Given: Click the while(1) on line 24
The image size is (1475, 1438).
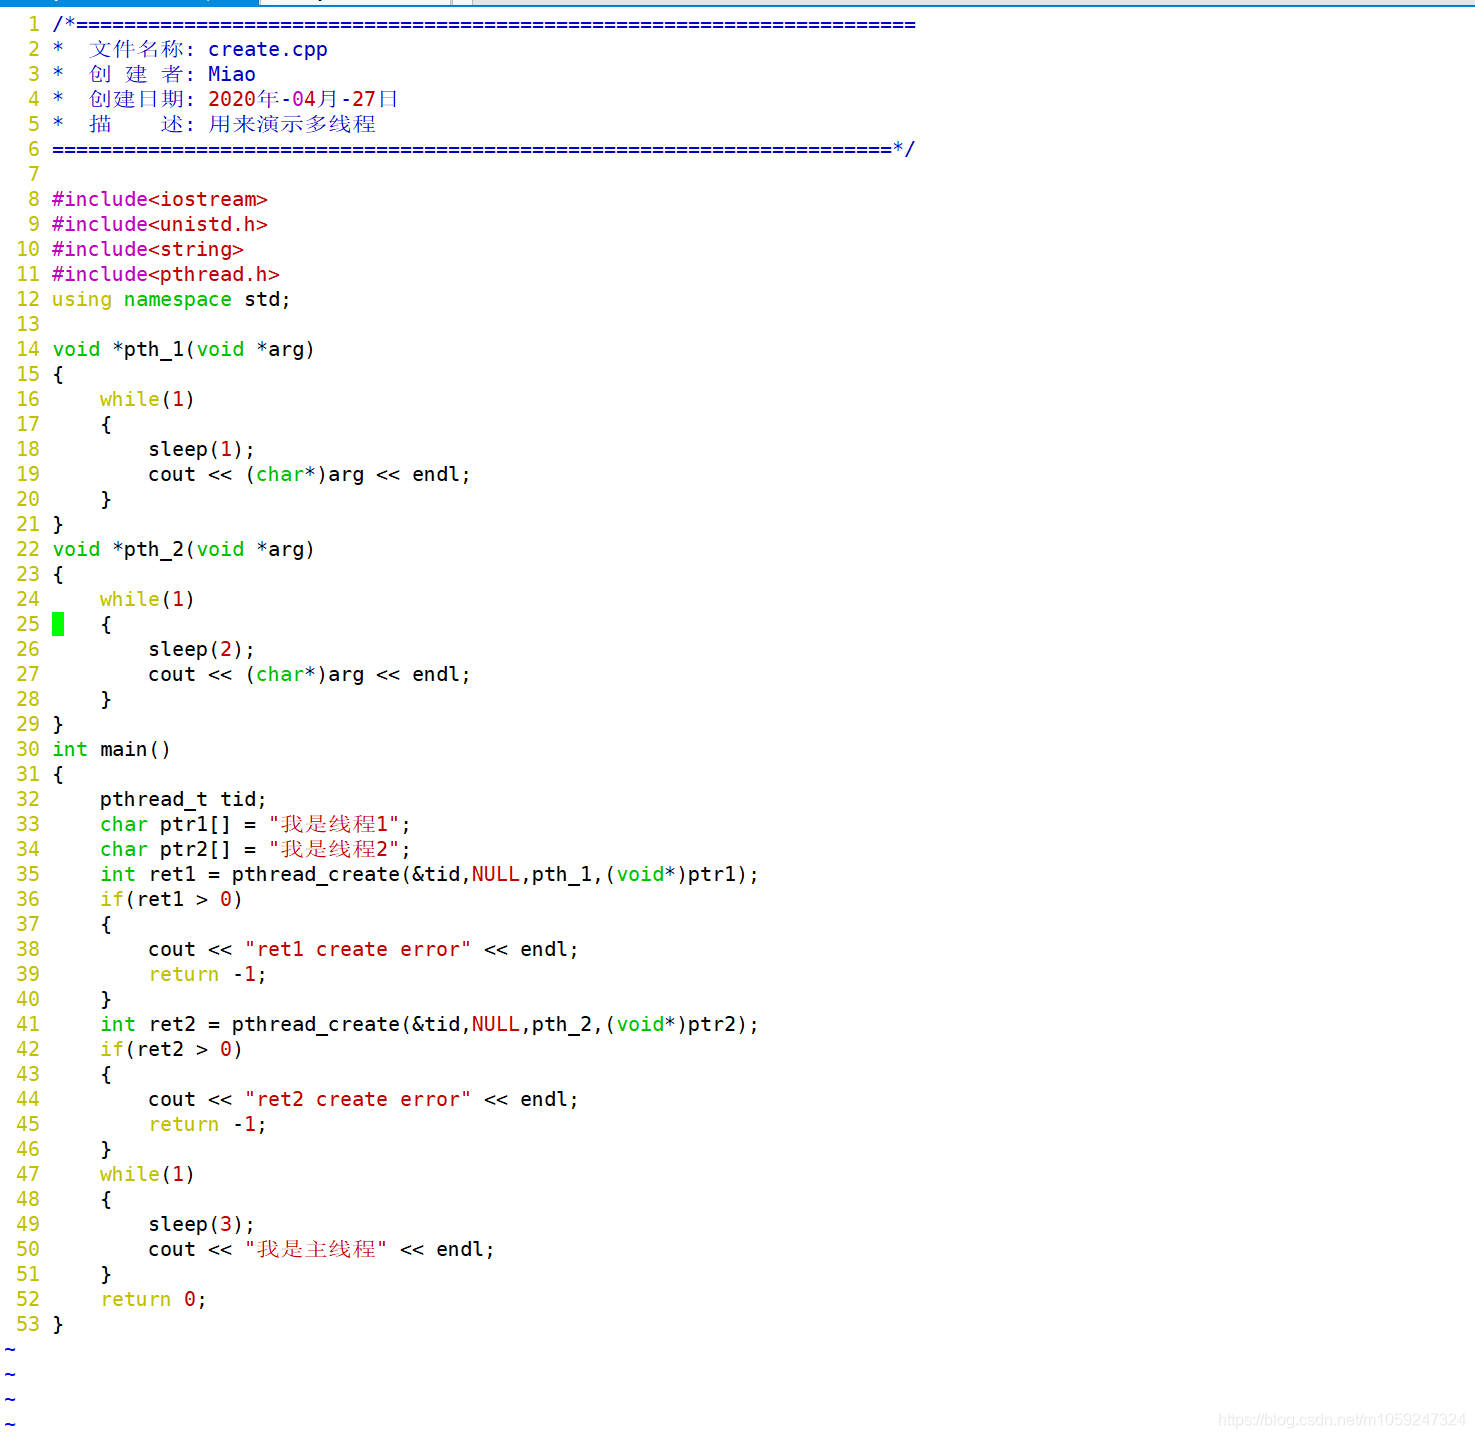Looking at the screenshot, I should pos(148,599).
